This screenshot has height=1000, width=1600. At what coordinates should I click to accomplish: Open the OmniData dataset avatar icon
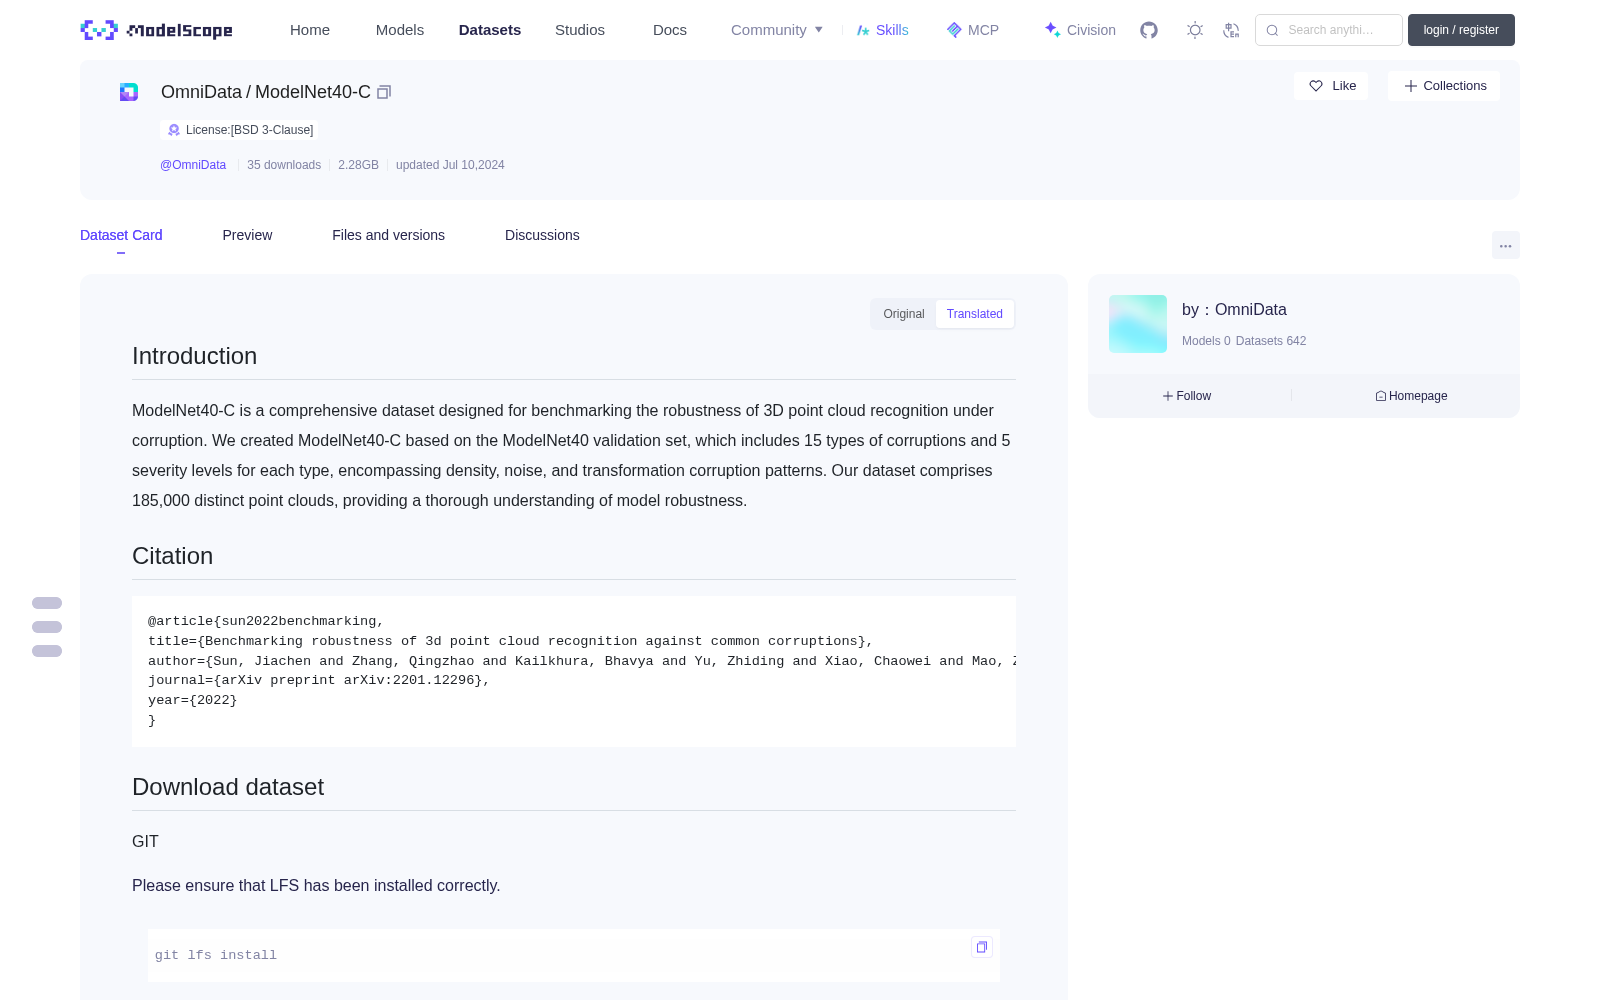tap(129, 92)
